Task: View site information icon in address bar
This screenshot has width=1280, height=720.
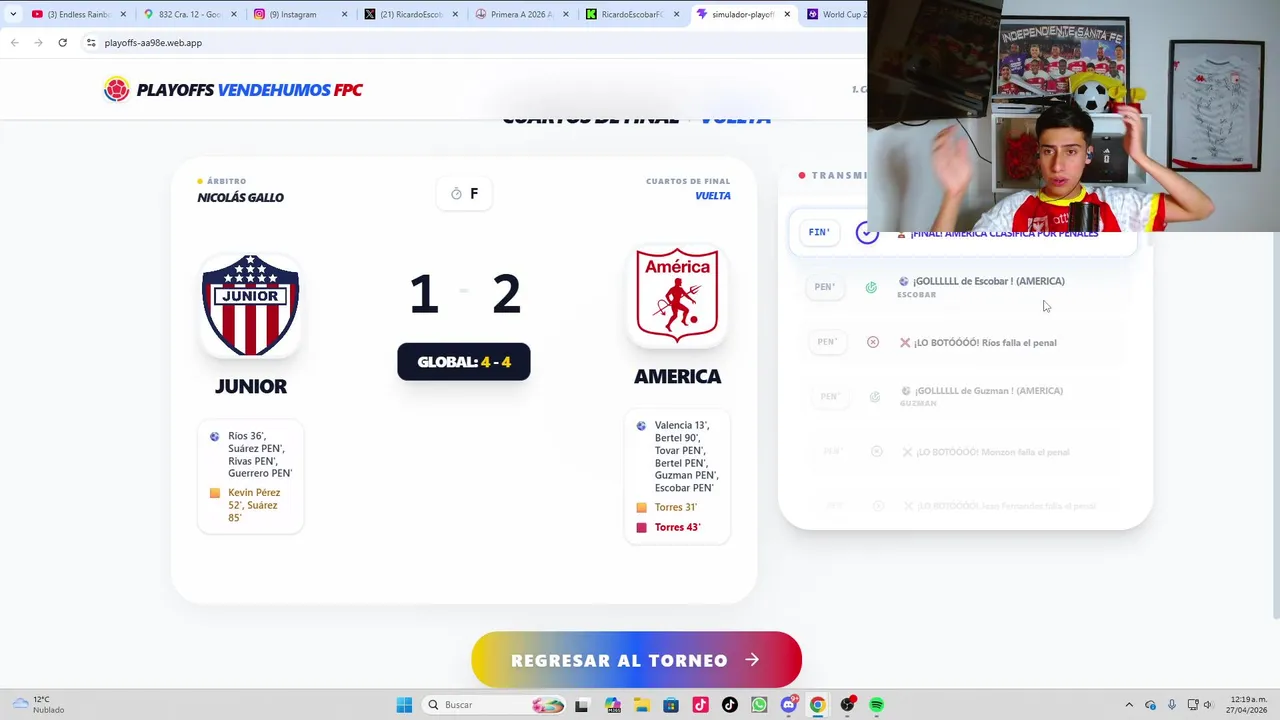Action: (91, 43)
